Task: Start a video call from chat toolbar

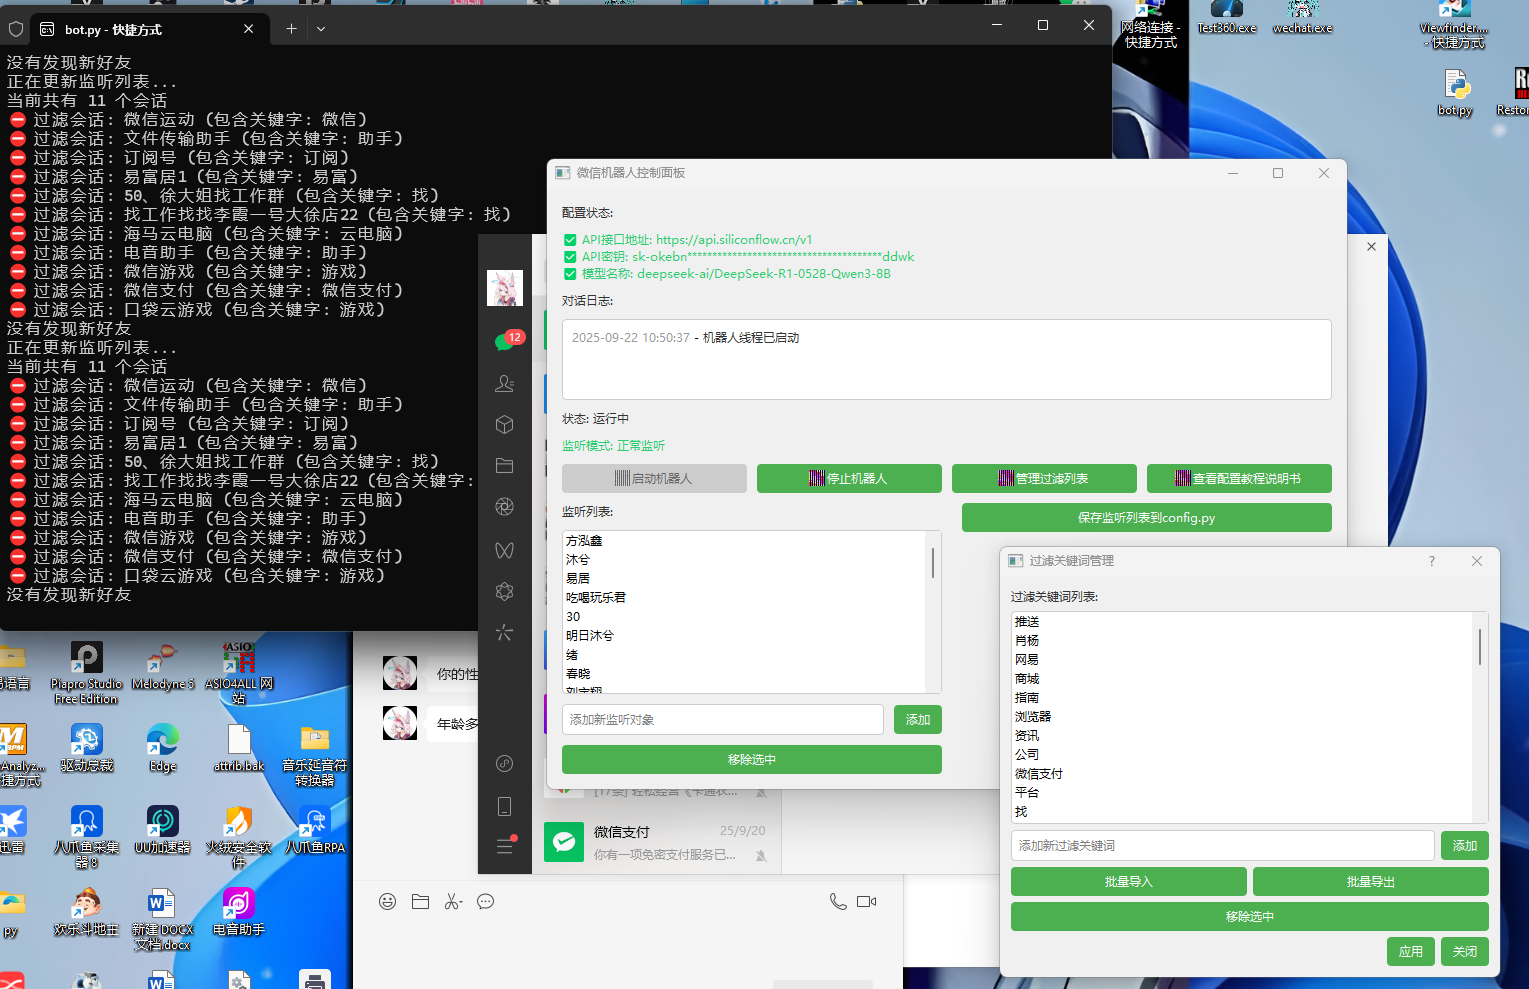Action: click(x=866, y=902)
